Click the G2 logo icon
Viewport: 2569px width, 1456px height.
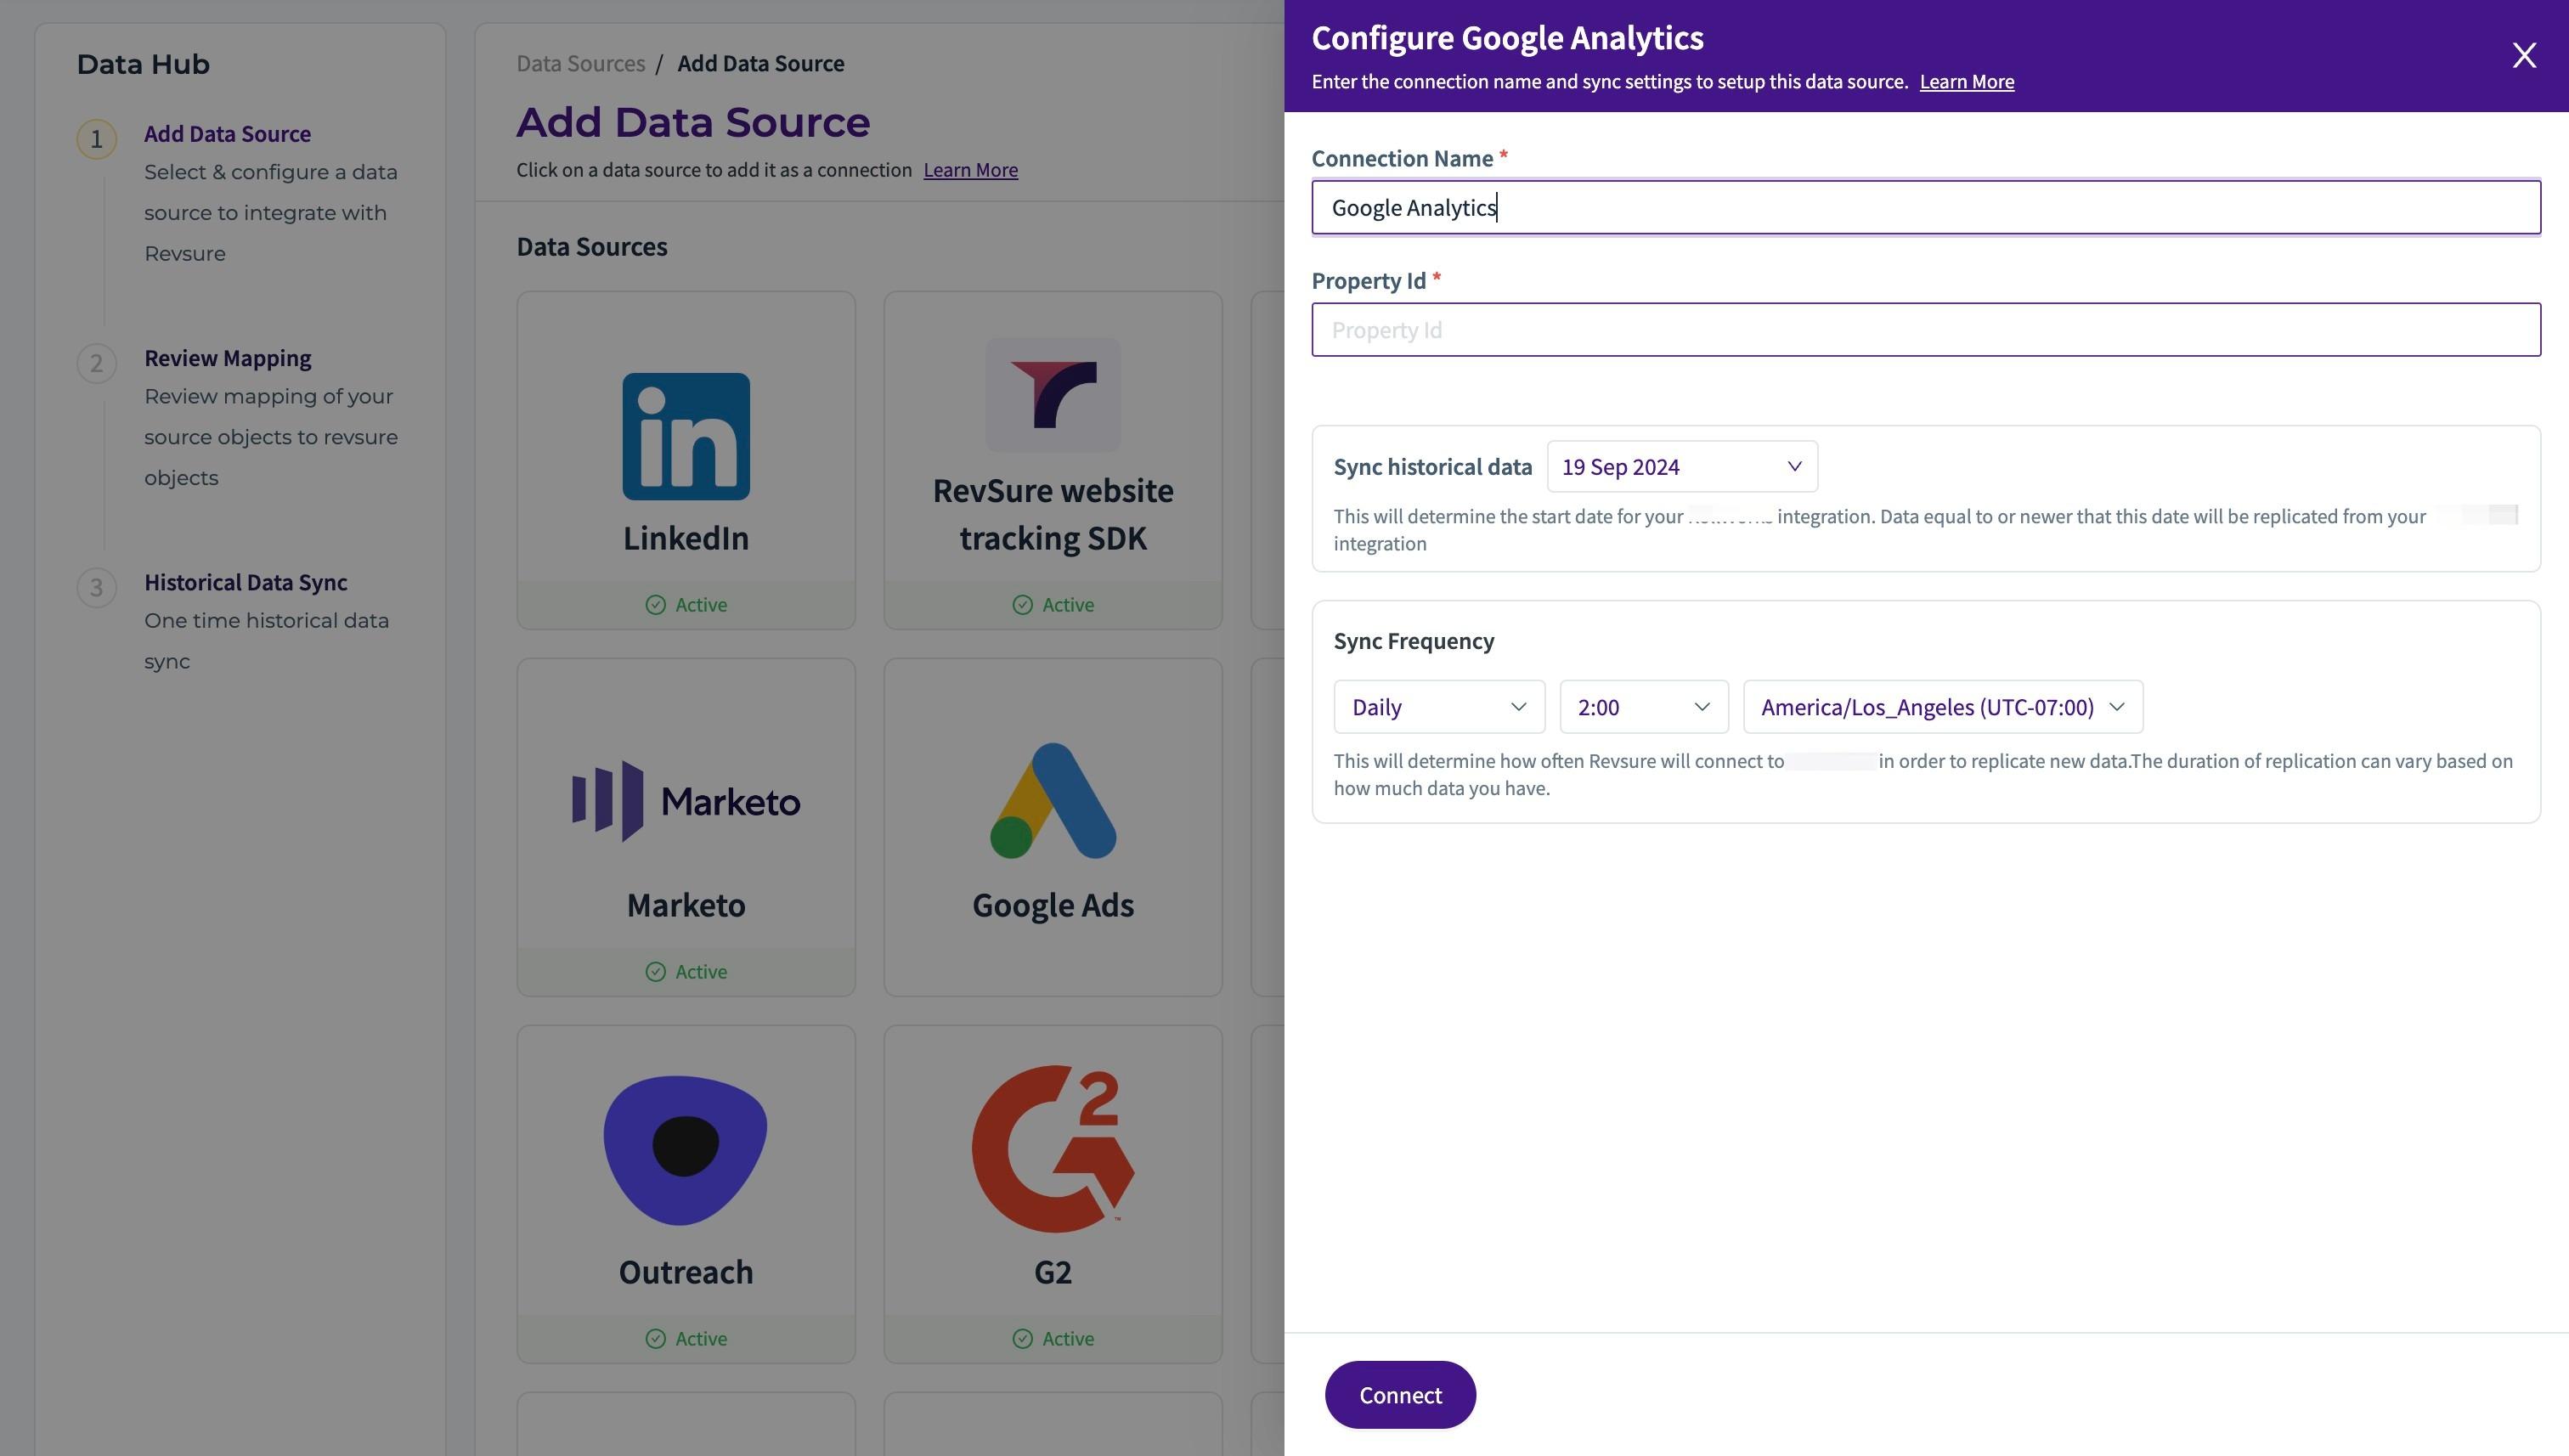1052,1147
